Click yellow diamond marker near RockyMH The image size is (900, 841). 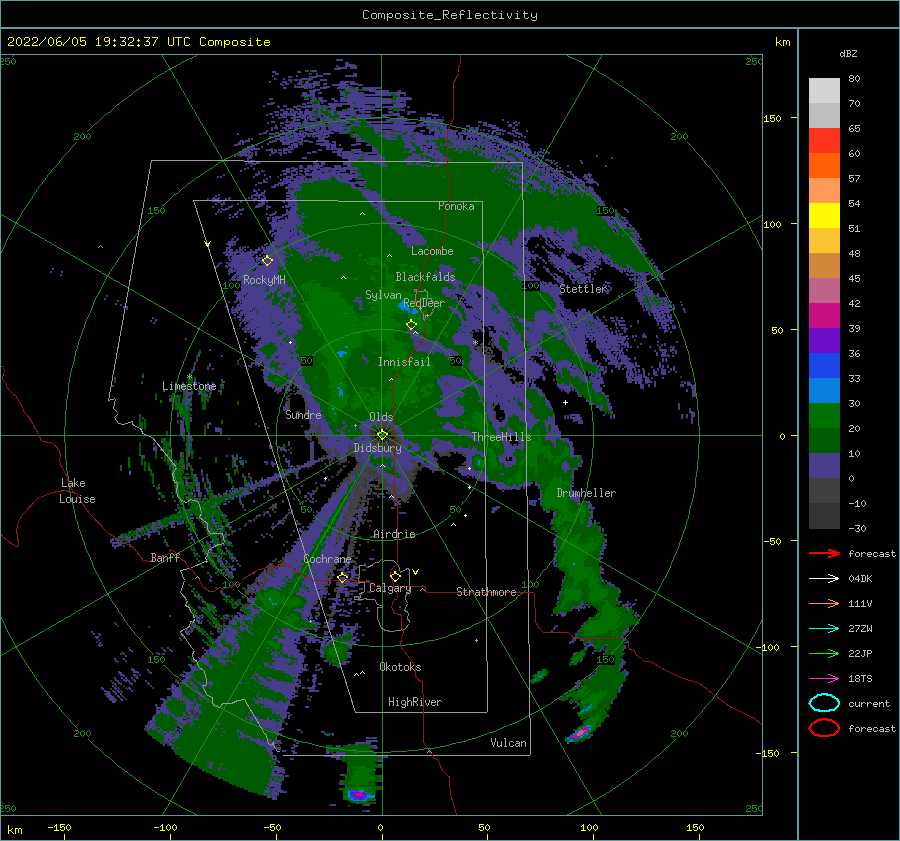tap(267, 261)
